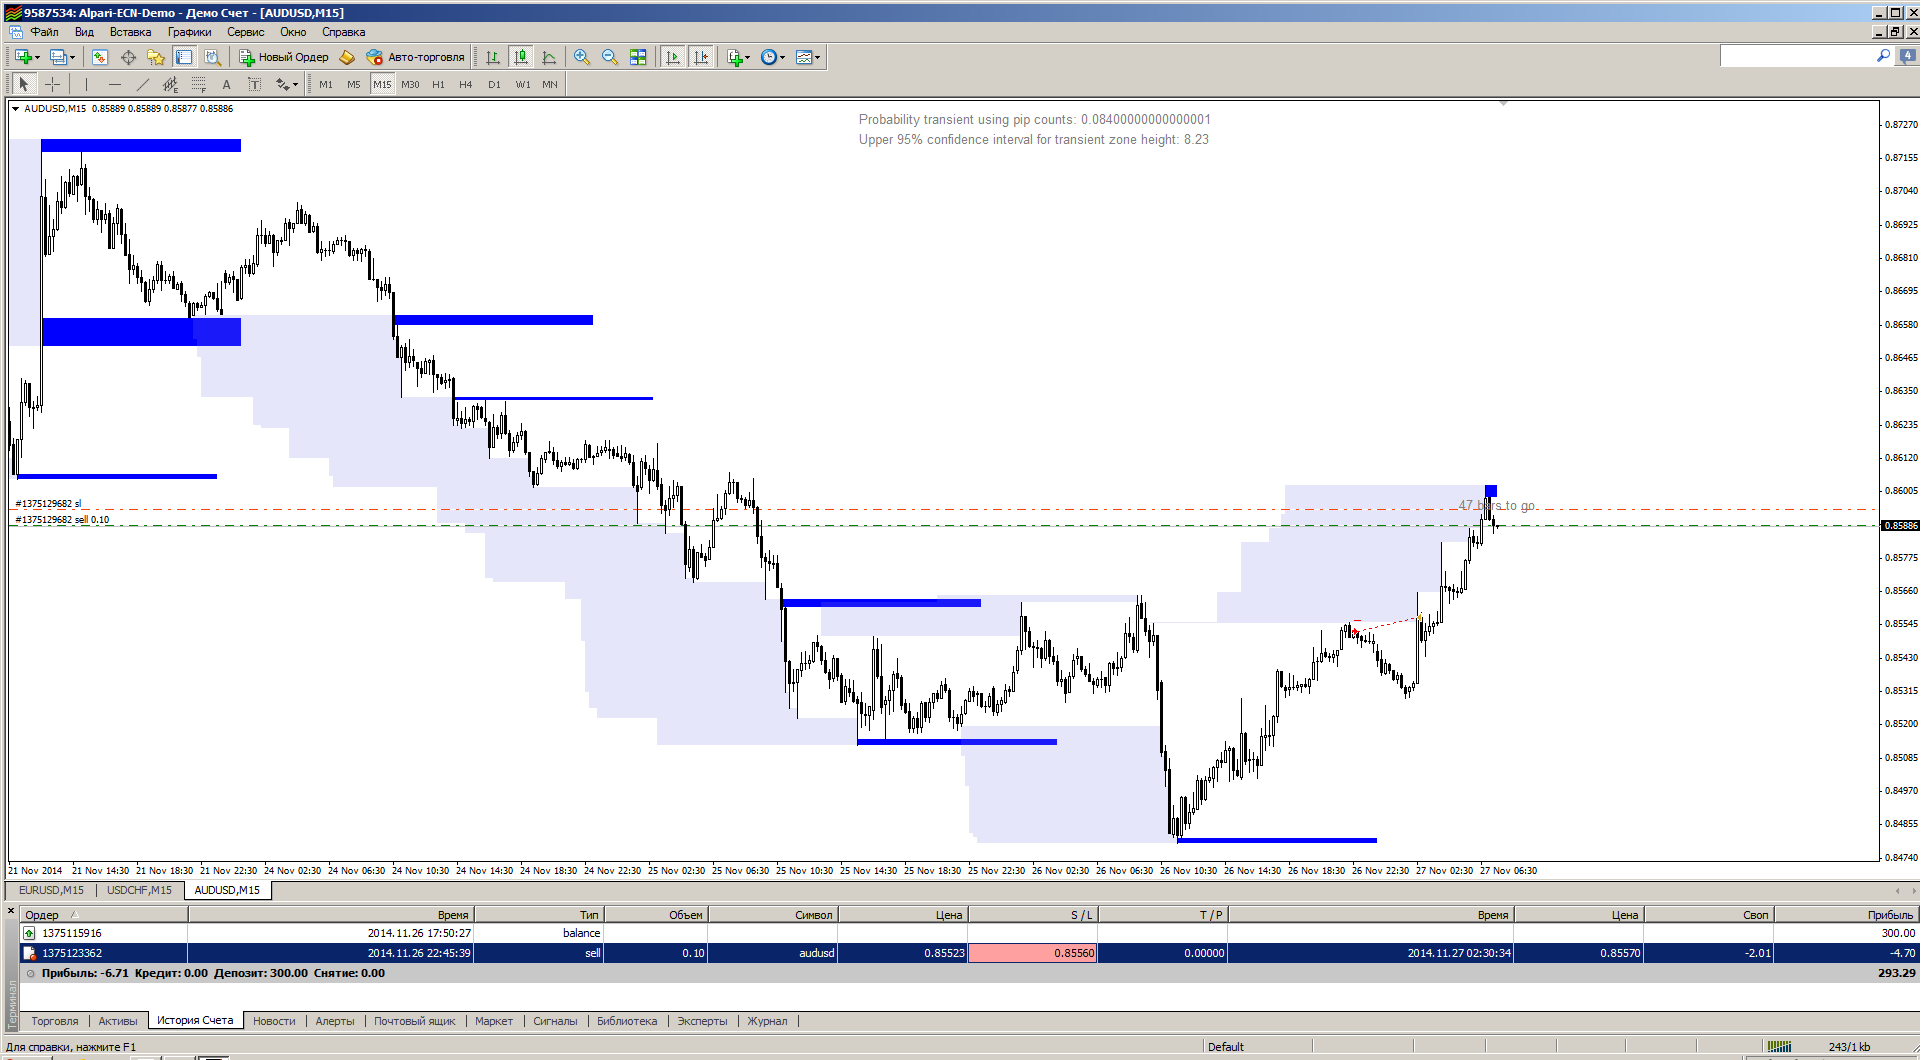Select the cursor arrow tool
This screenshot has width=1928, height=1060.
click(24, 84)
